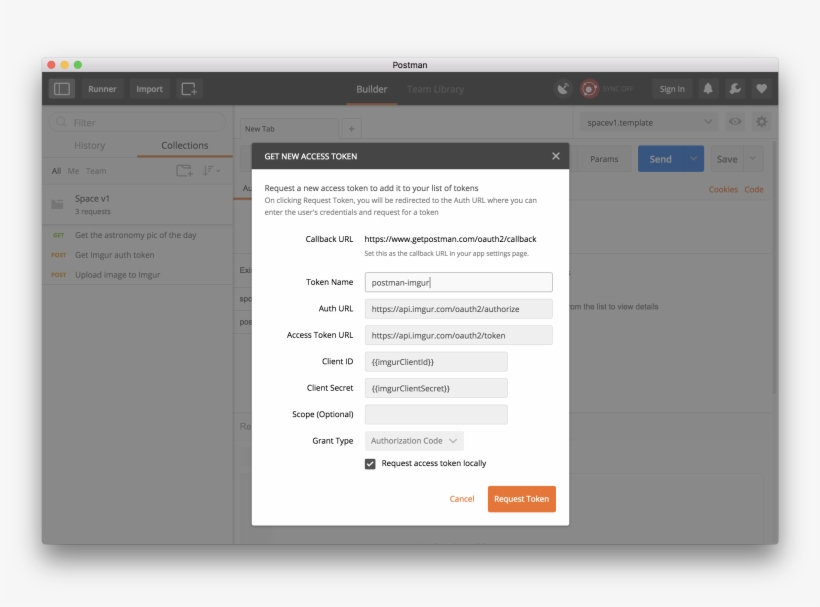Select the 'Get Imgur auth token' request

116,252
